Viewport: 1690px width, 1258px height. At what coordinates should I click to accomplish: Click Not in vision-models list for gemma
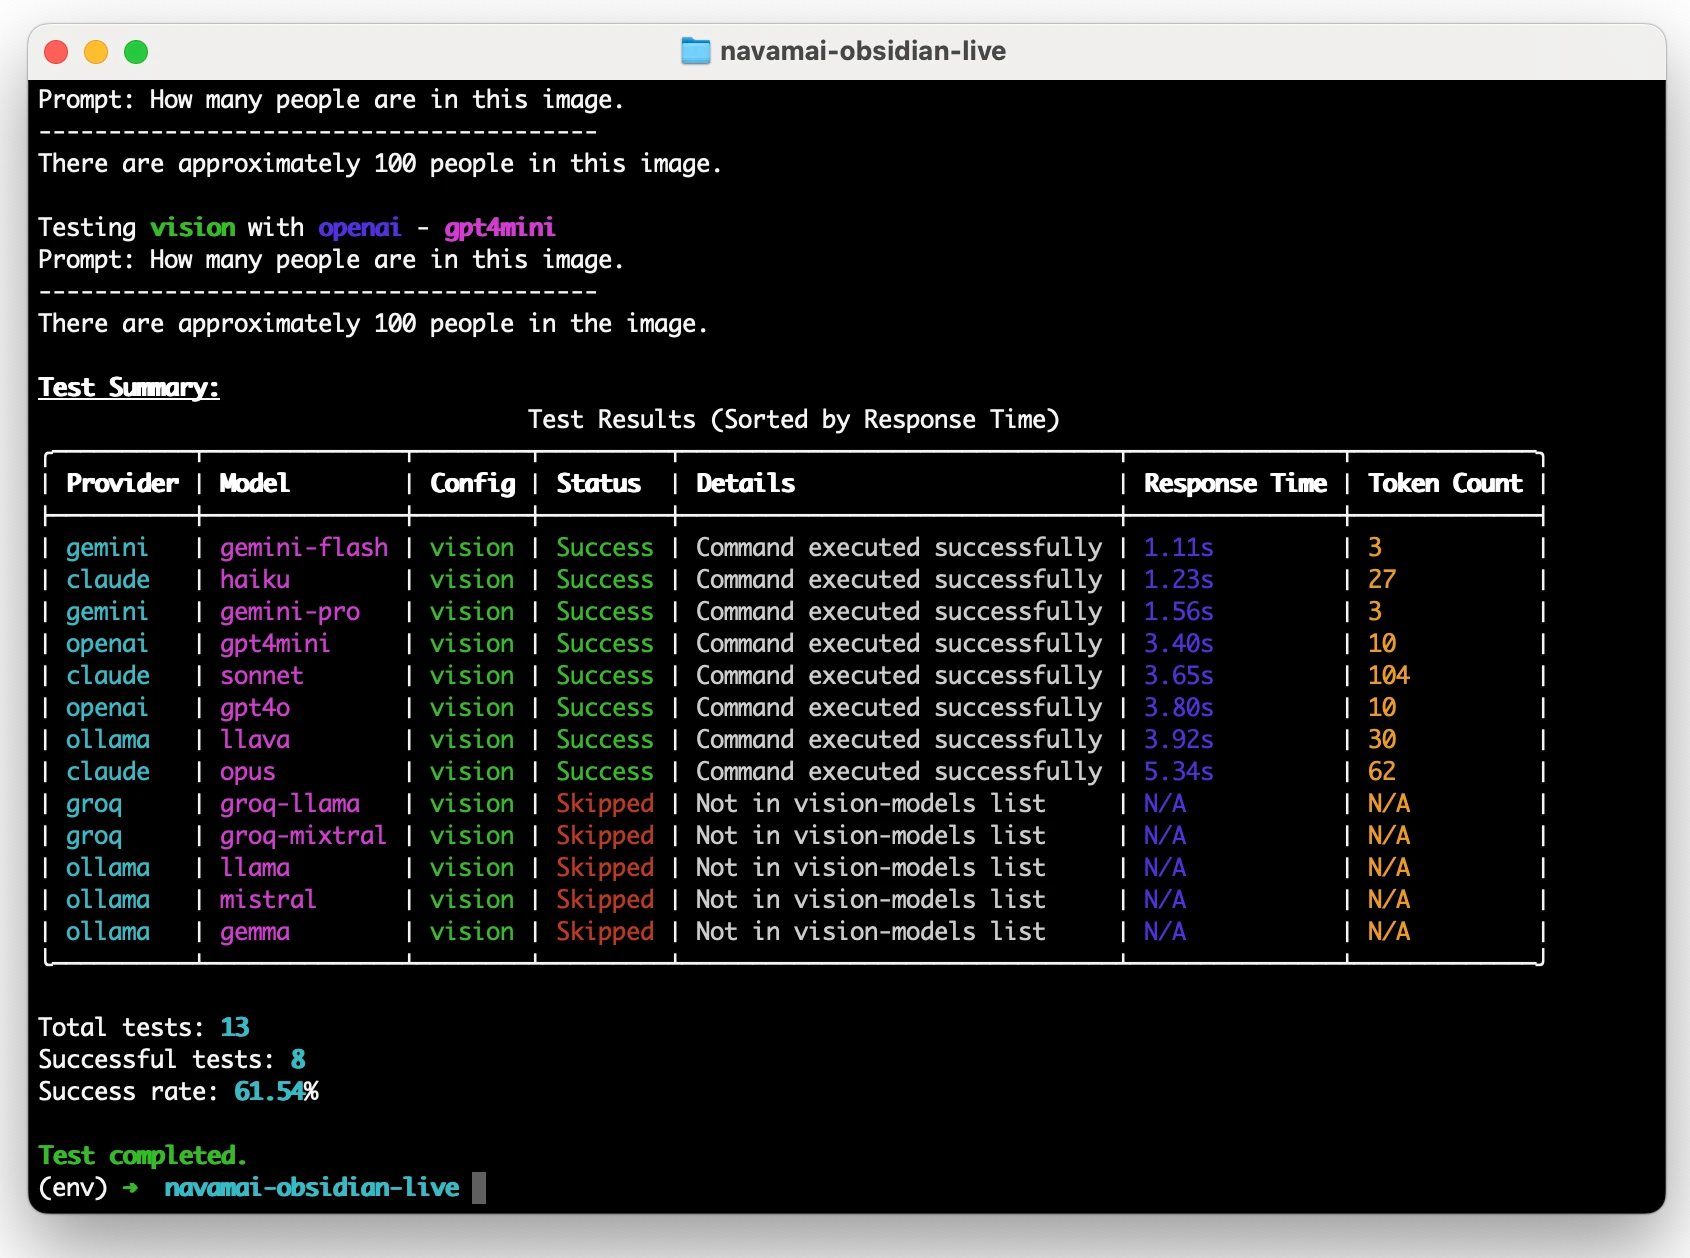pos(871,931)
